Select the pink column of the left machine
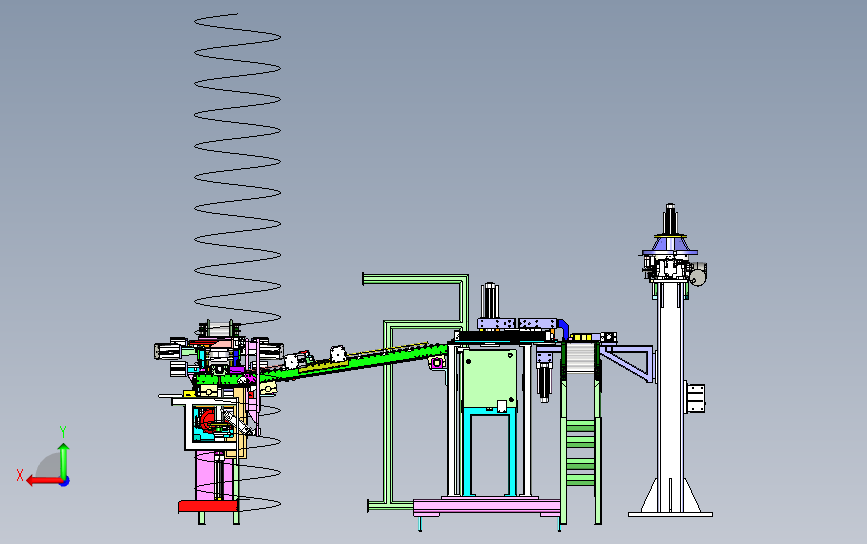This screenshot has height=544, width=867. 206,474
